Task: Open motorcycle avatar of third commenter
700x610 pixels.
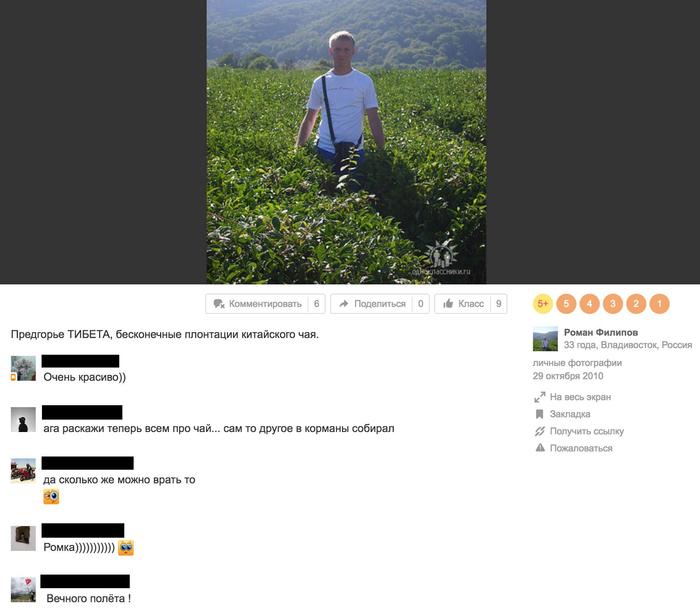Action: click(x=23, y=471)
